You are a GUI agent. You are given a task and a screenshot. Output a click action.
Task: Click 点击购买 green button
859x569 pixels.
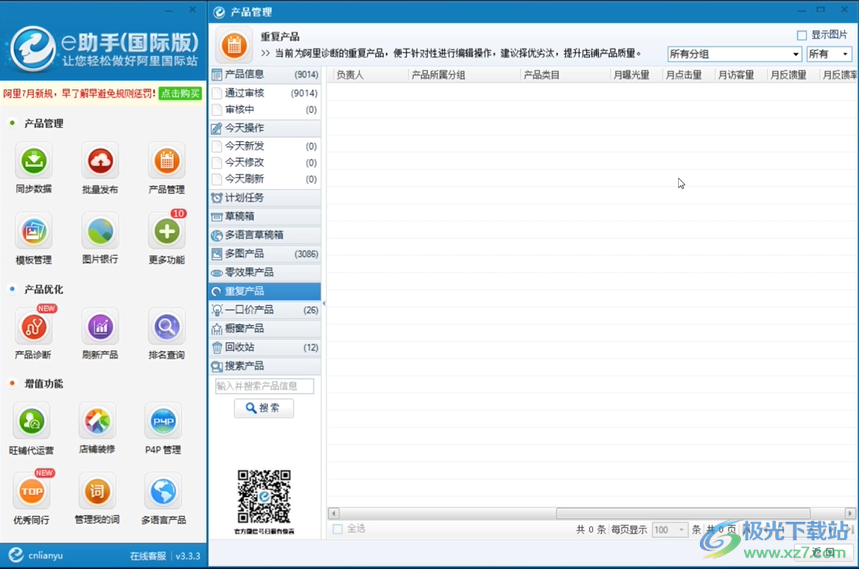coord(180,94)
